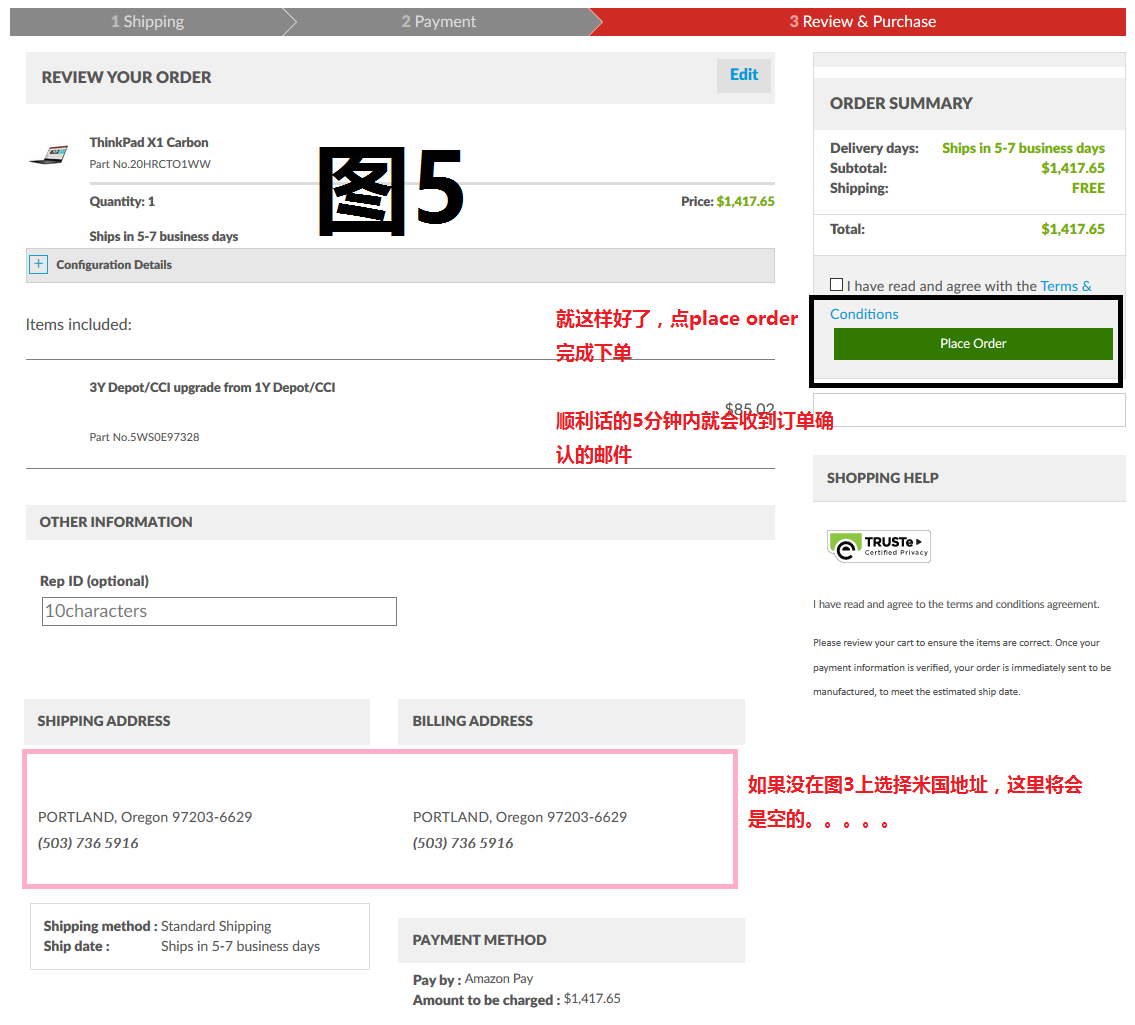Expand Configuration Details with the plus icon
The height and width of the screenshot is (1025, 1135).
coord(39,264)
